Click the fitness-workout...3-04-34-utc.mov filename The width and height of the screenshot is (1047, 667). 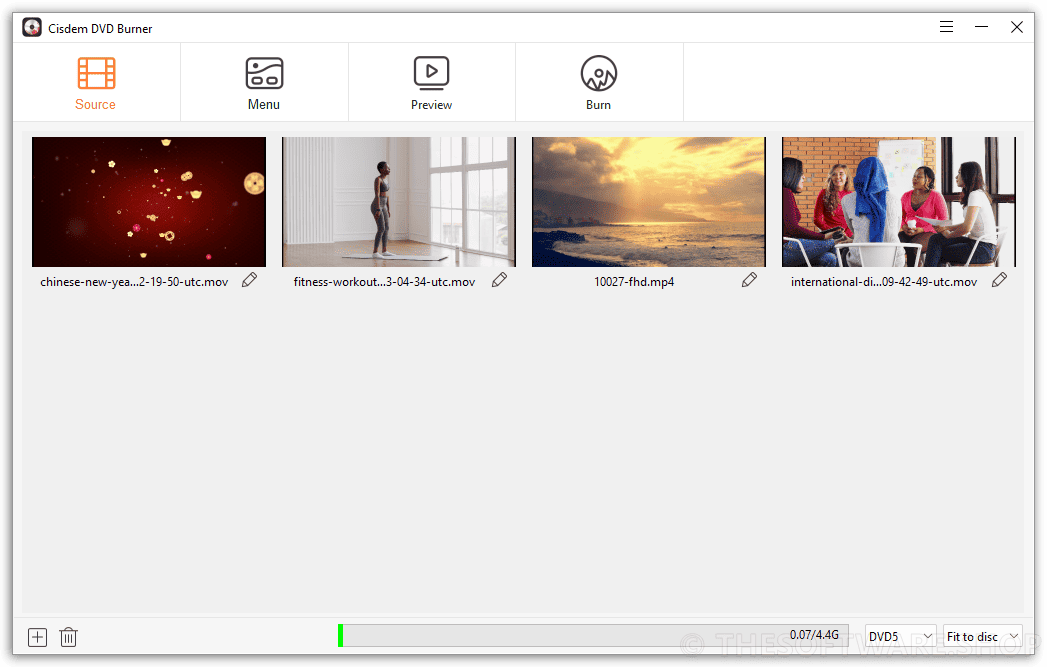[x=385, y=282]
